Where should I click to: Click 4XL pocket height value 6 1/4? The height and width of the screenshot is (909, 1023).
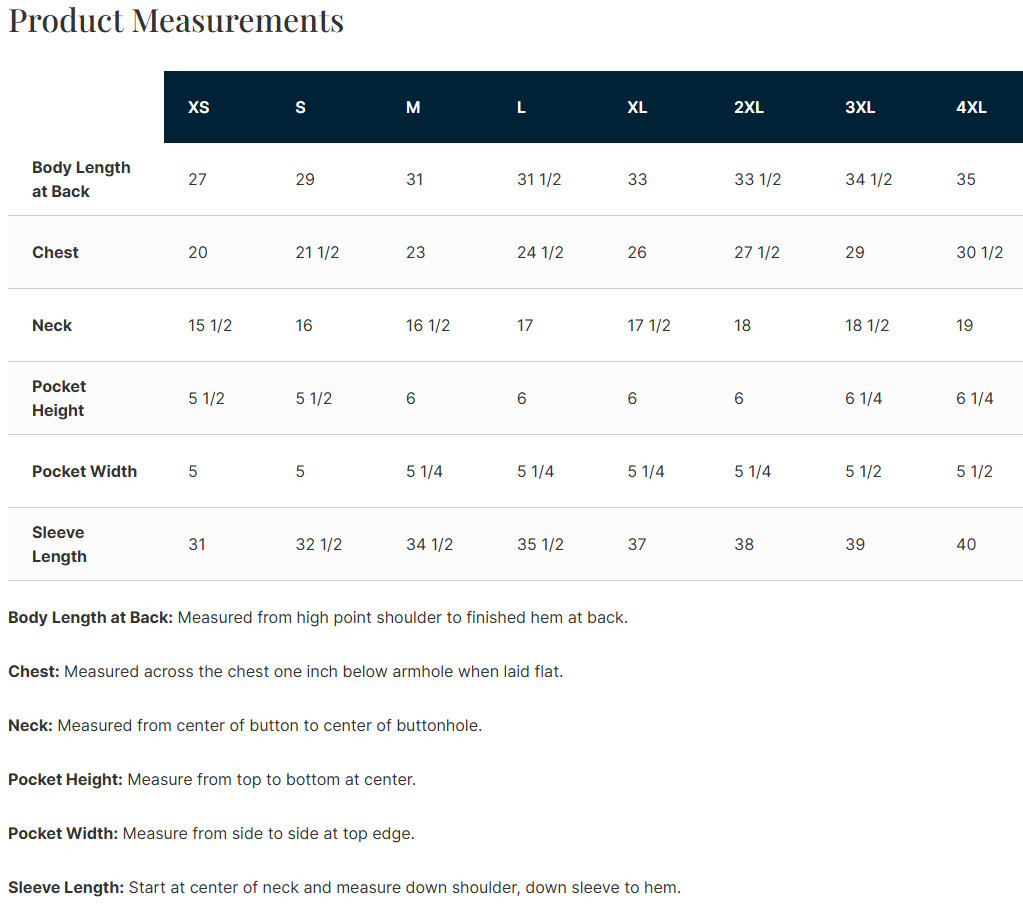click(974, 398)
